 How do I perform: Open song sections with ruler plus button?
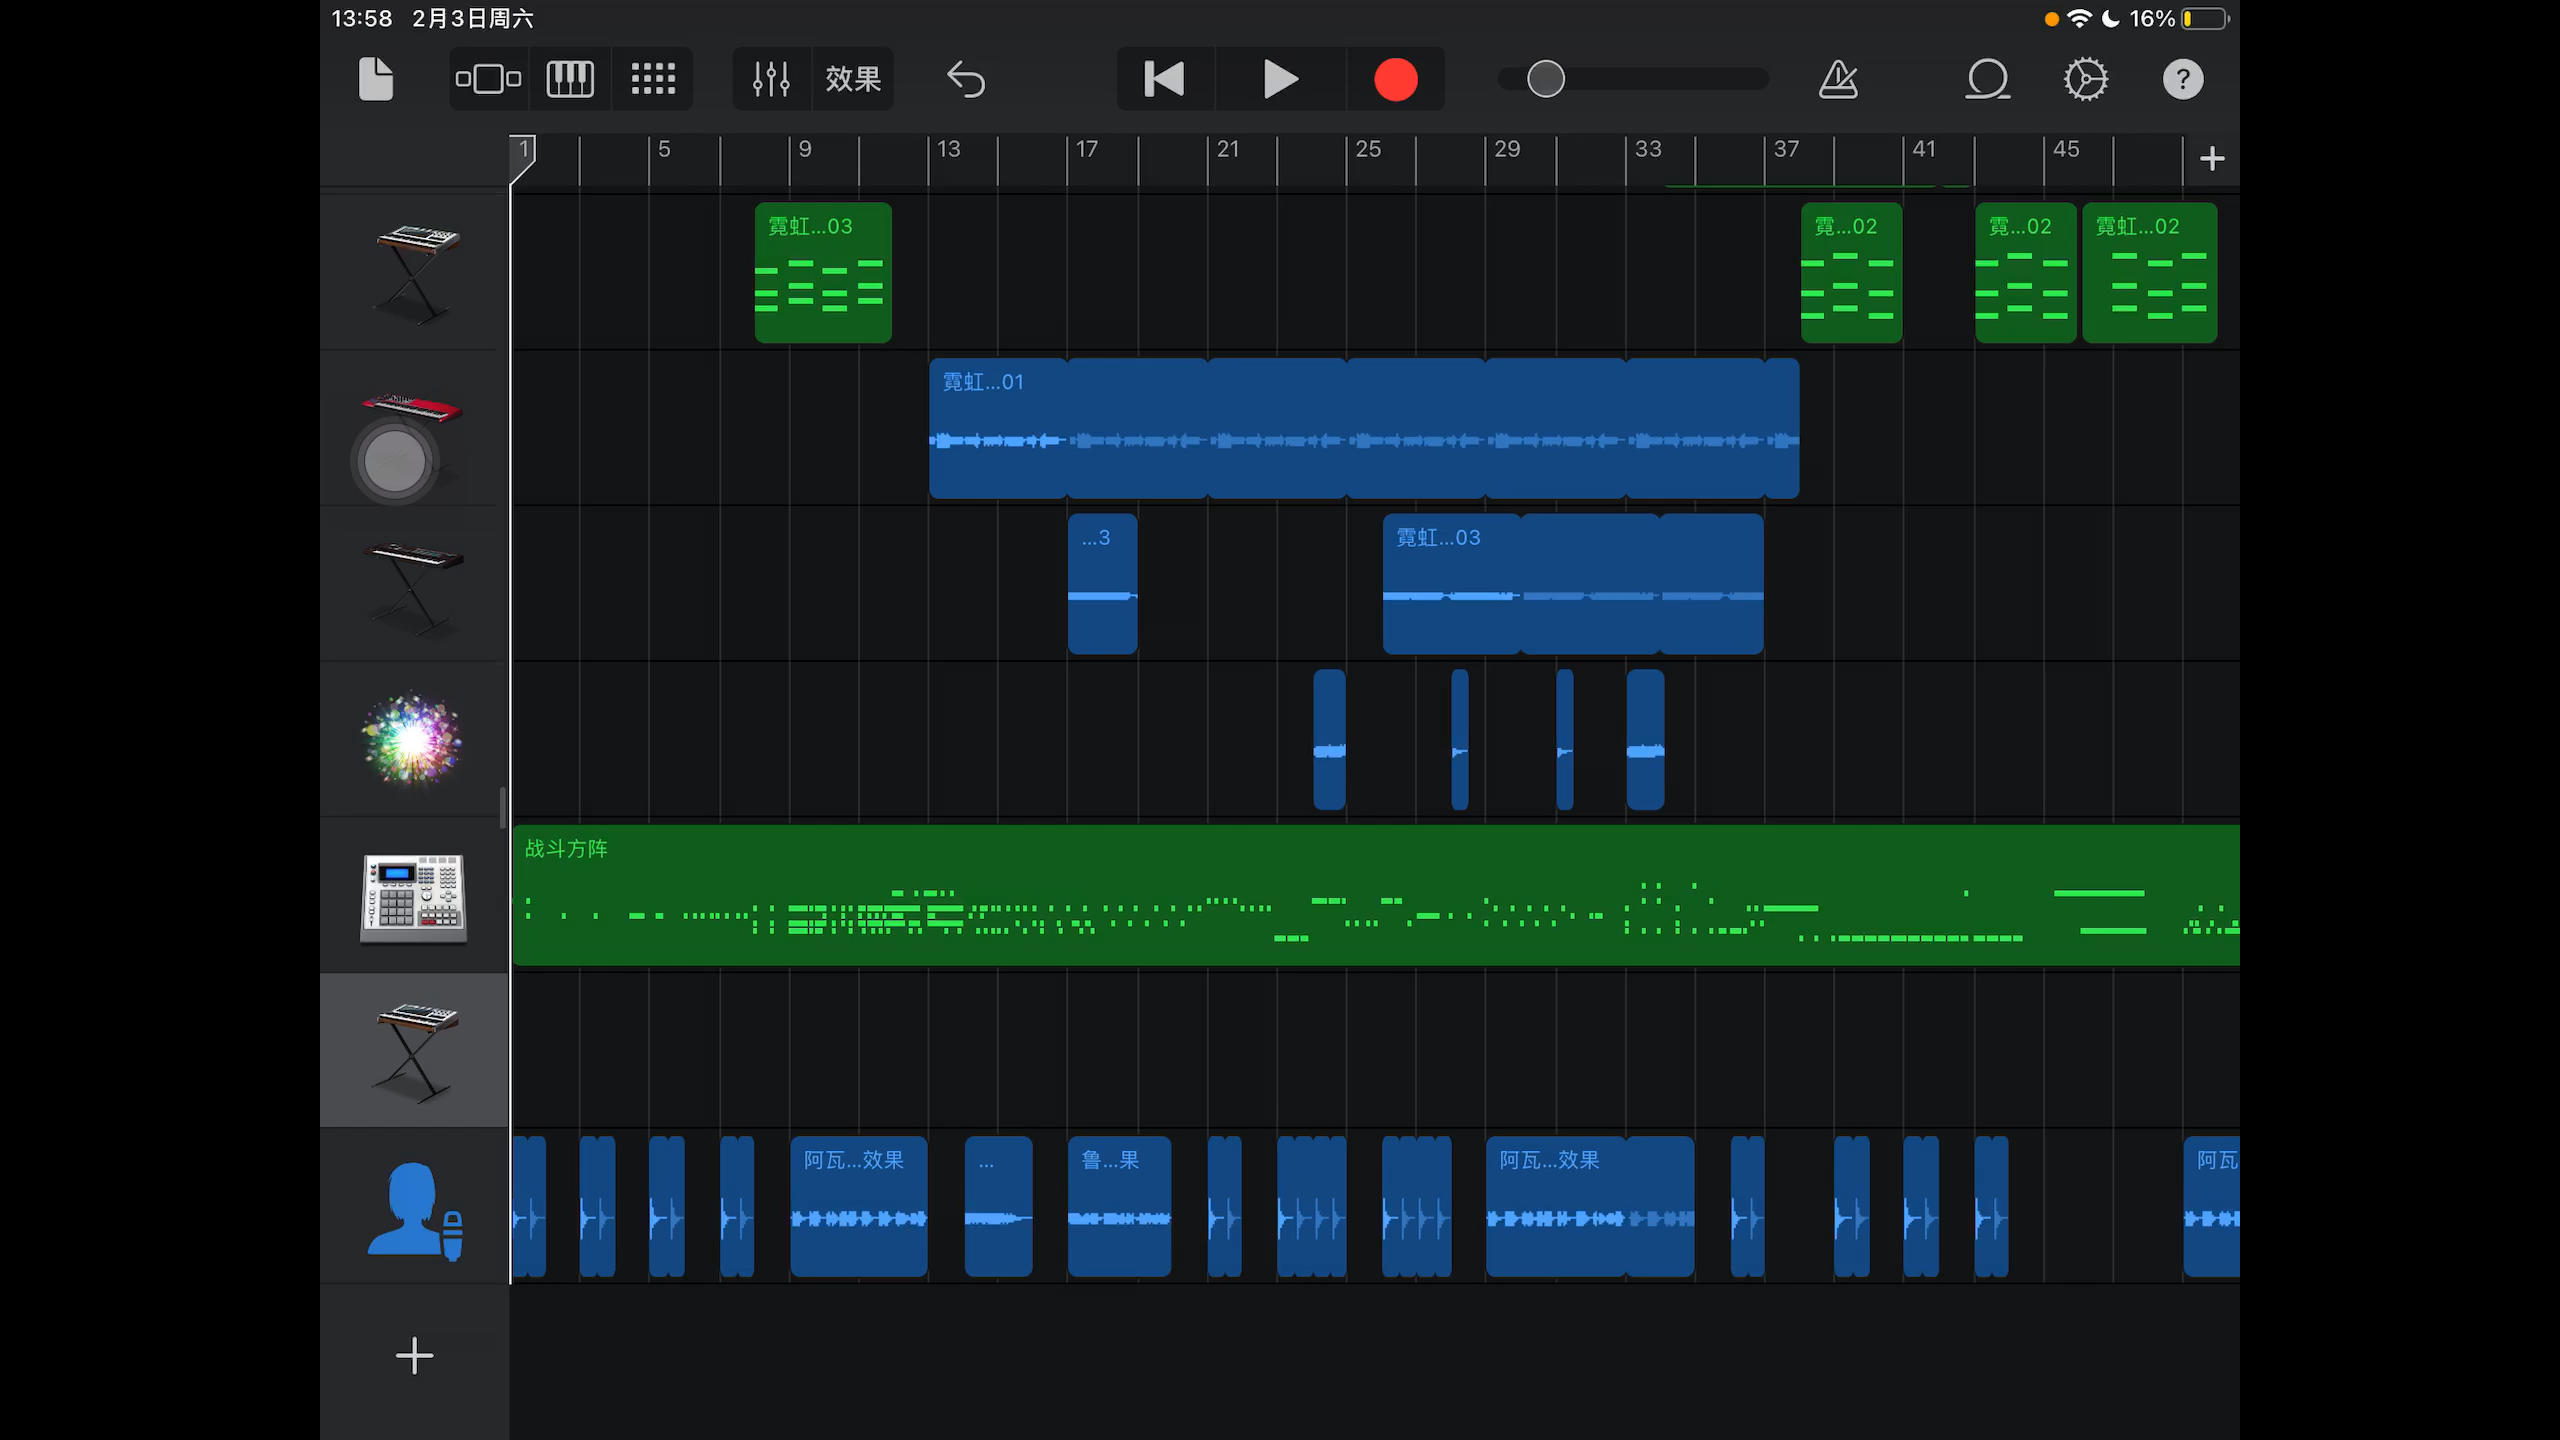(2212, 158)
